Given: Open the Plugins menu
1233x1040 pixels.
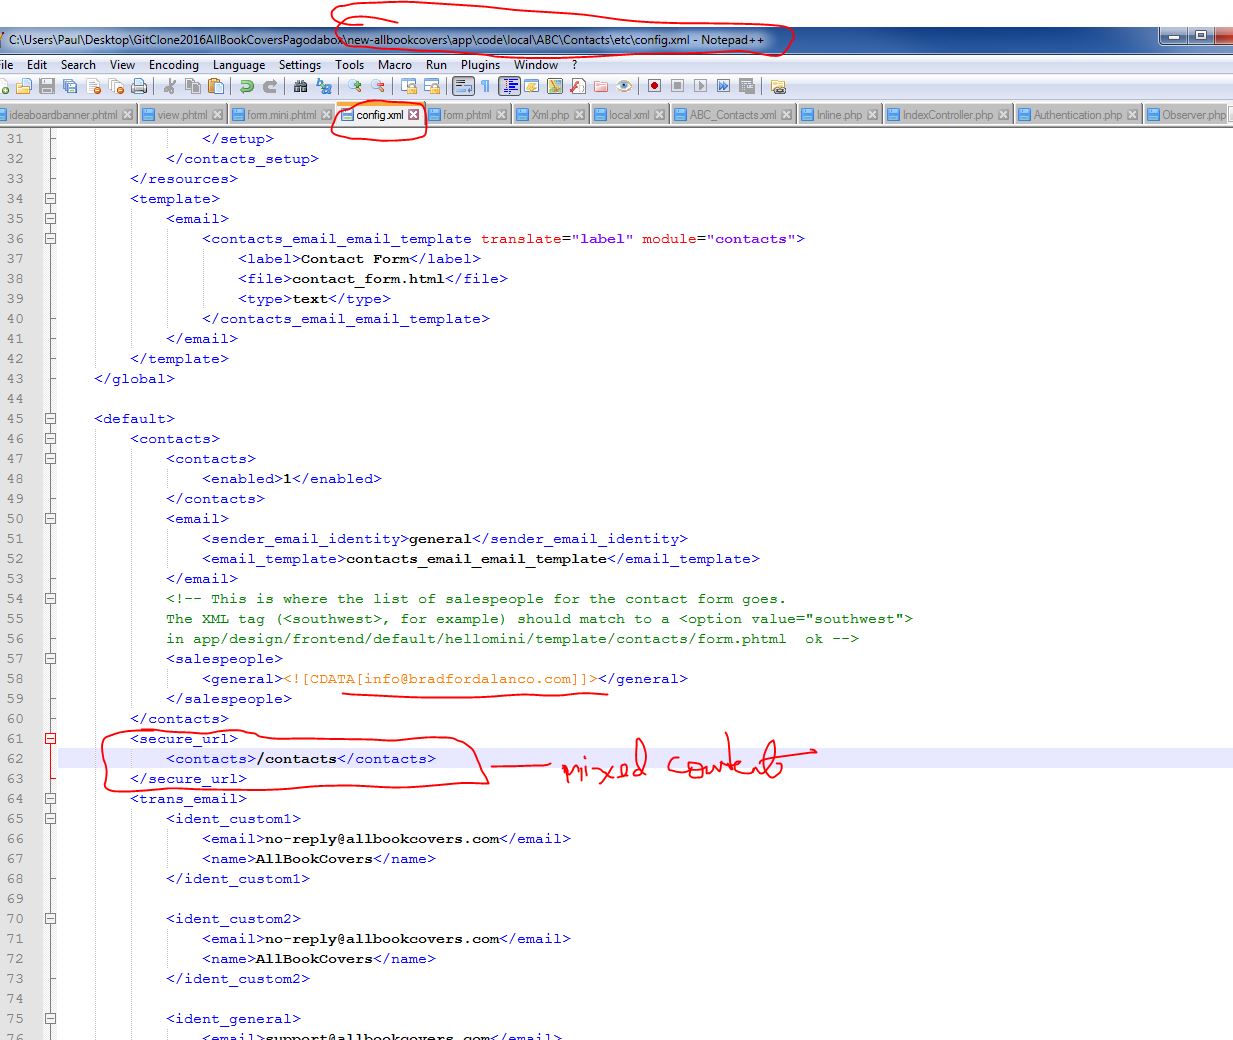Looking at the screenshot, I should click(x=480, y=64).
